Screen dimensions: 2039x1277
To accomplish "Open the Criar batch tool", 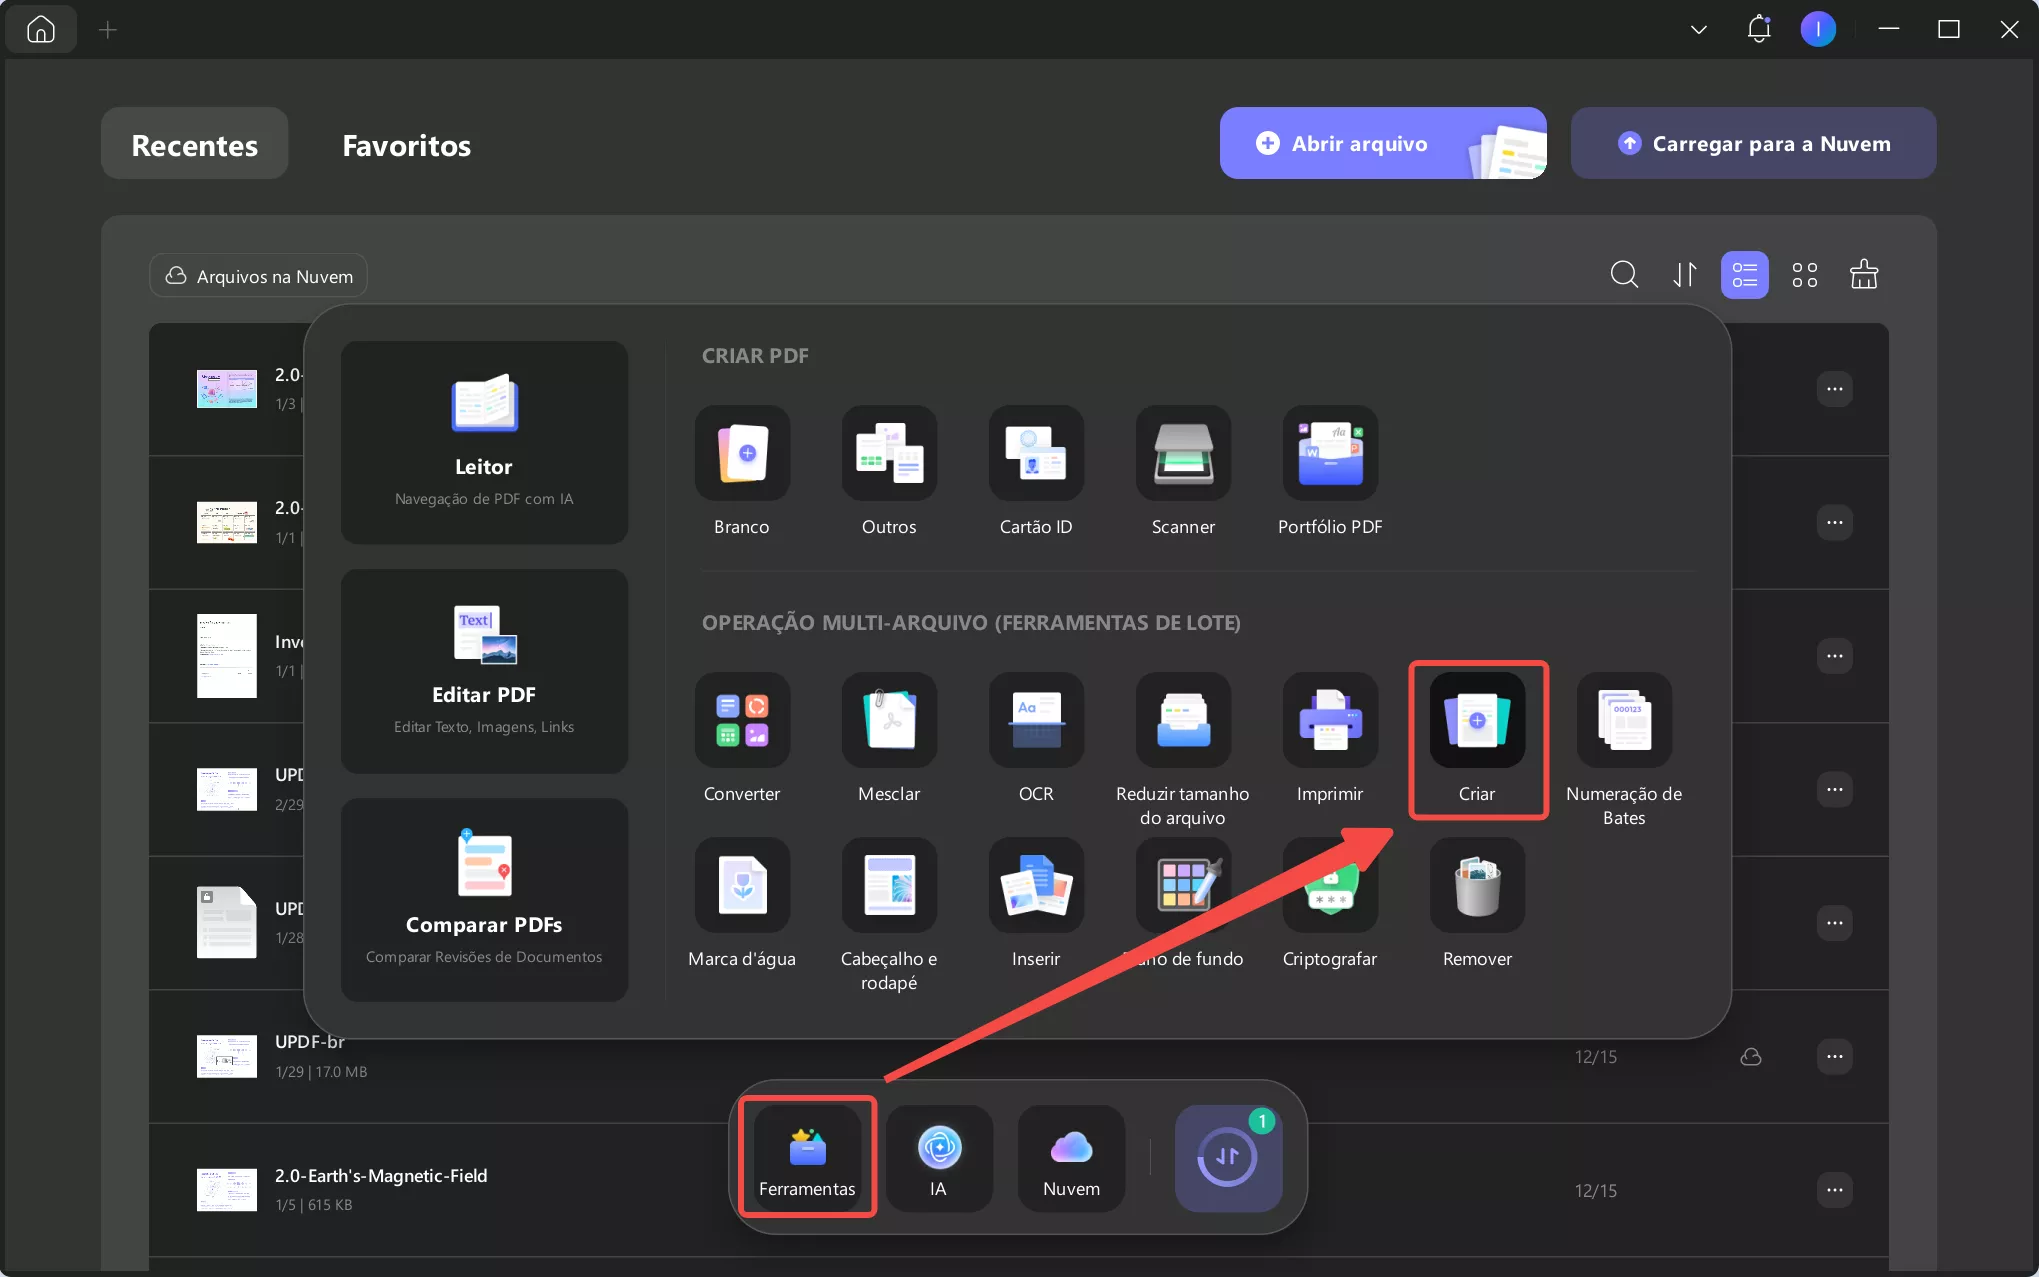I will point(1476,721).
